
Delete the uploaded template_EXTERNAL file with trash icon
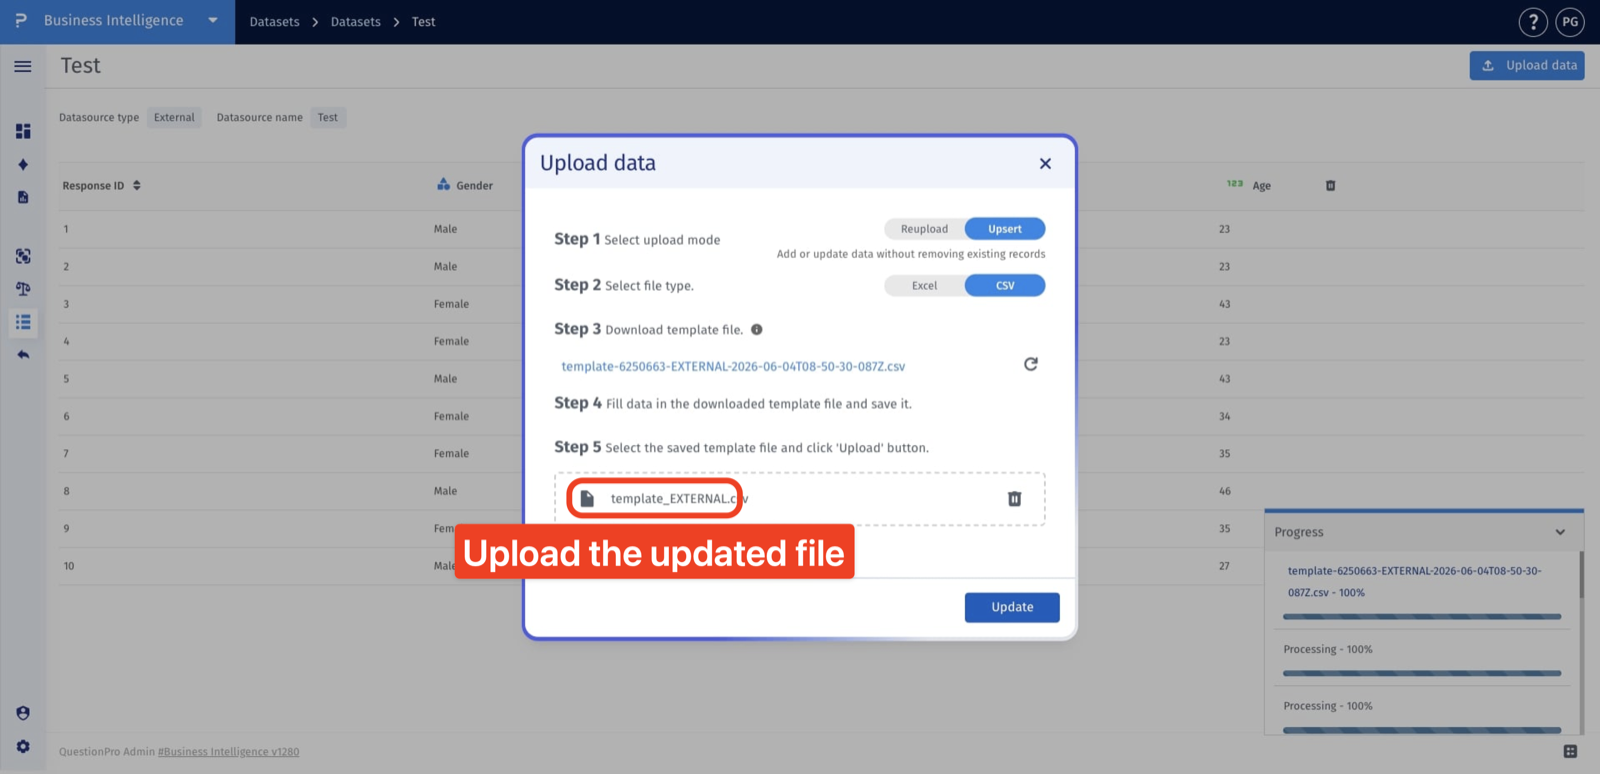1014,498
